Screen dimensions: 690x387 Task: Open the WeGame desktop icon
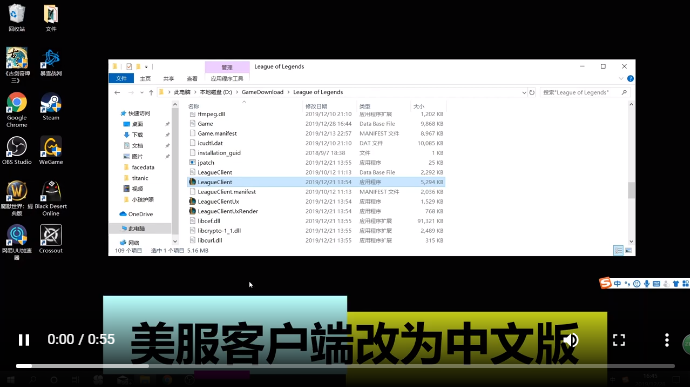coord(51,151)
